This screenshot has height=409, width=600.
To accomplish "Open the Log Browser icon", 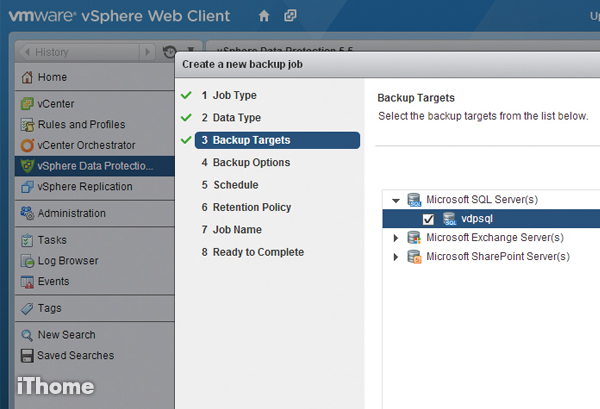I will (x=28, y=261).
